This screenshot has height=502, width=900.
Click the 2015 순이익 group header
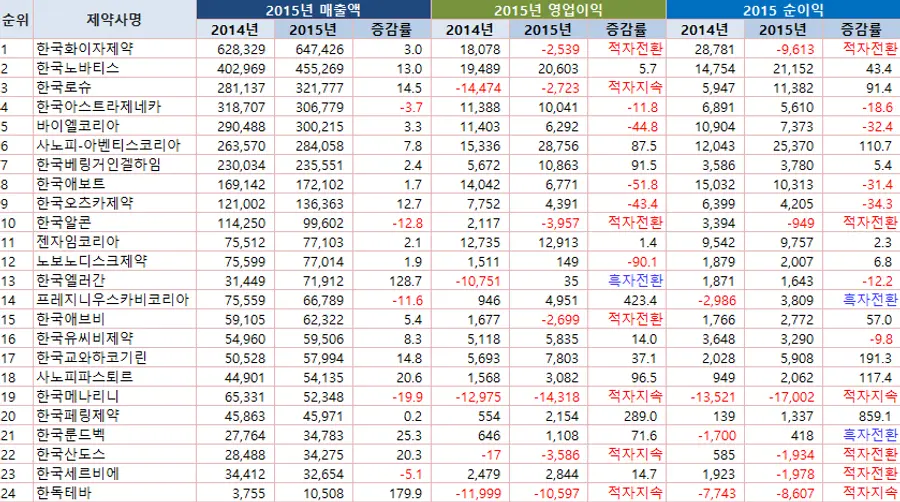point(782,9)
